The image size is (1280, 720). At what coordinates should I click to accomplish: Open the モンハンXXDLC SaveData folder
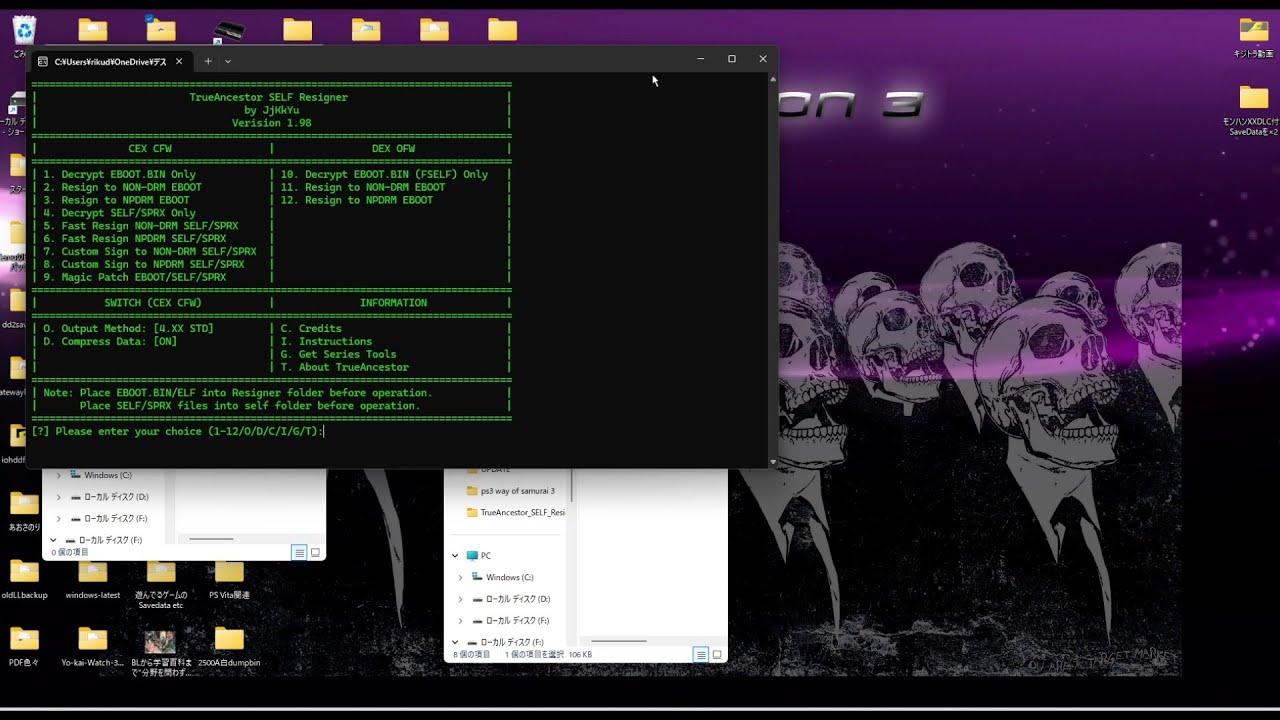pos(1254,110)
